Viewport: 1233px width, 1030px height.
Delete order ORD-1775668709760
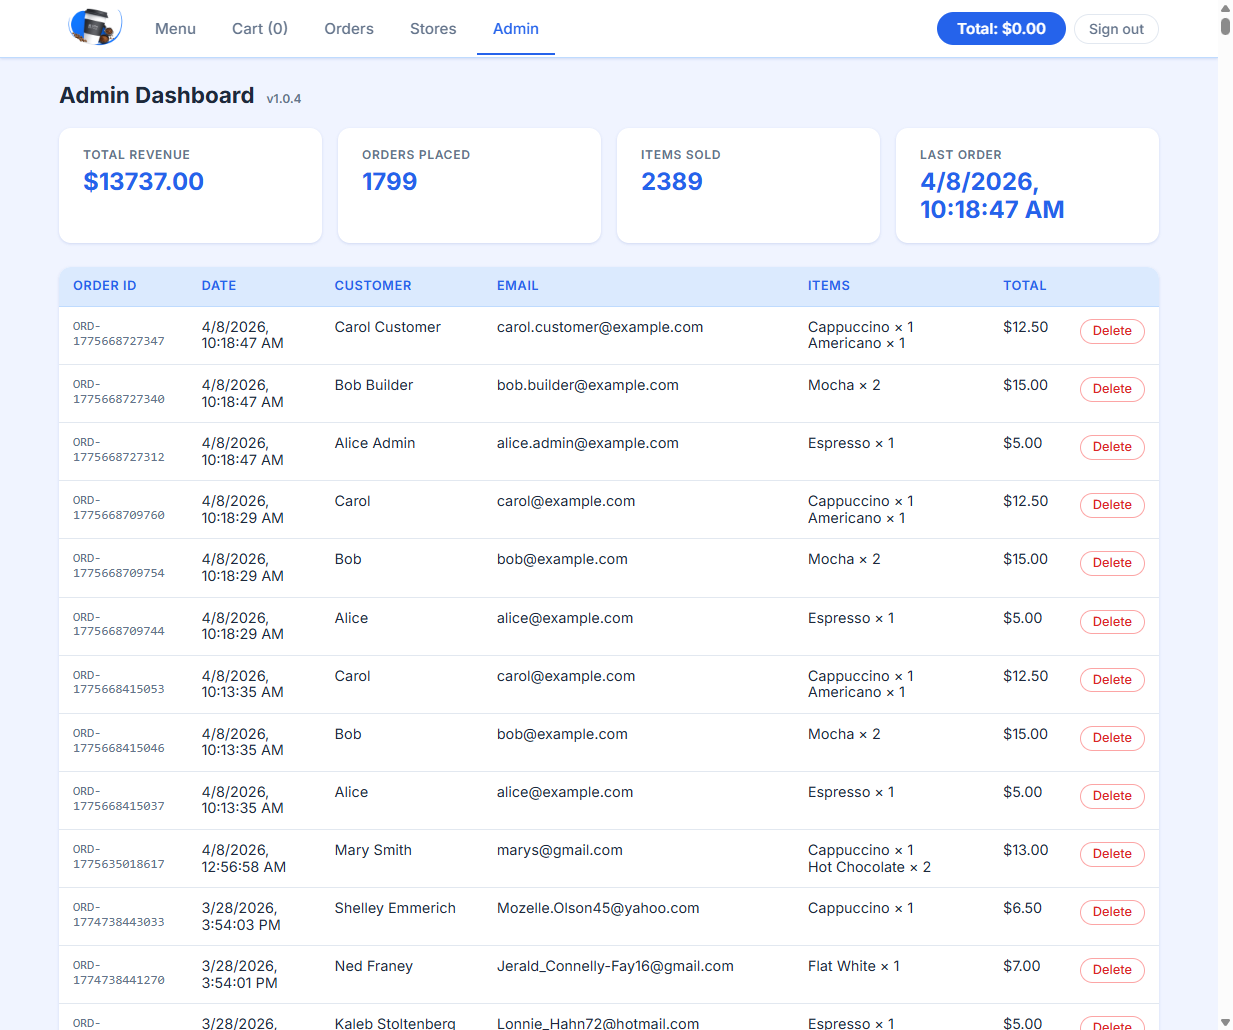(1112, 505)
